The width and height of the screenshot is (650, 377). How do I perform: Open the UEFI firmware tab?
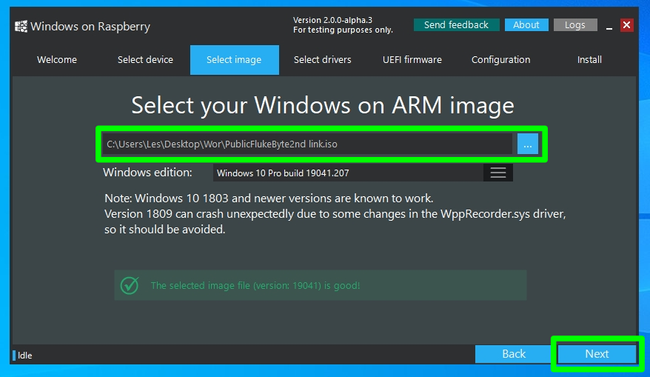412,60
